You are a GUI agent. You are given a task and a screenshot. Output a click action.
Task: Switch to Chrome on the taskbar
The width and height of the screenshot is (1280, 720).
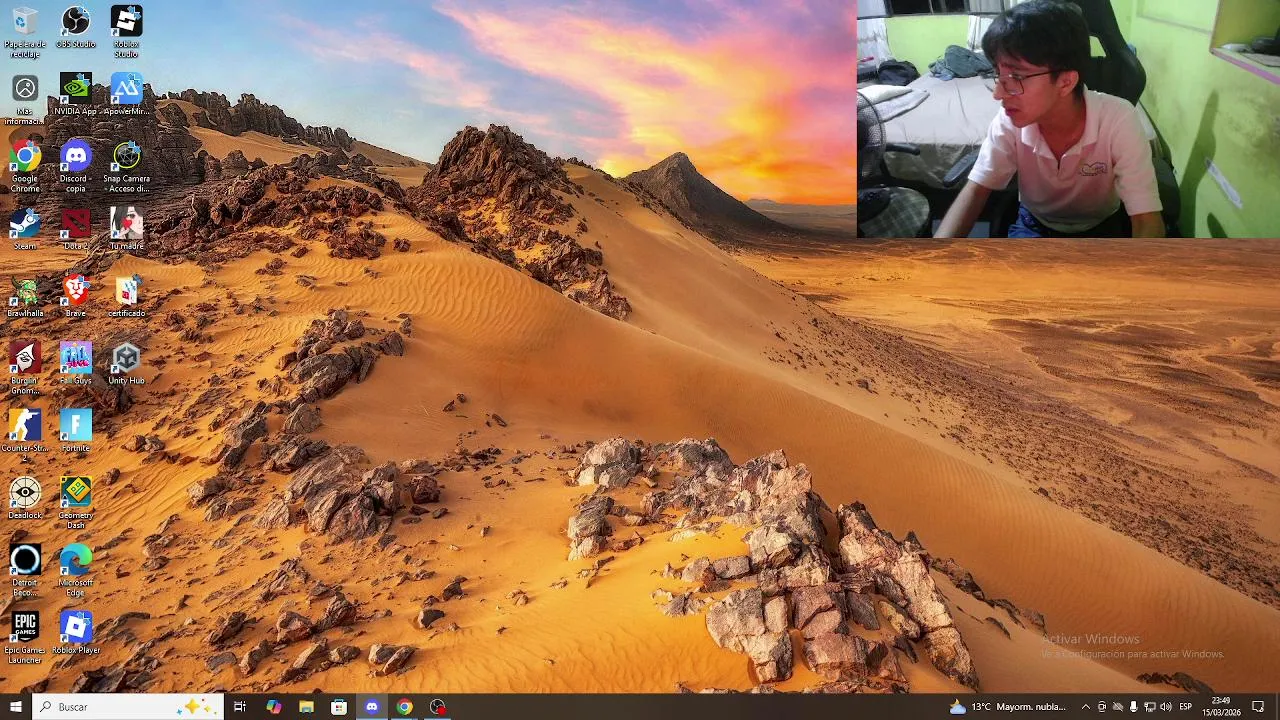click(x=404, y=707)
